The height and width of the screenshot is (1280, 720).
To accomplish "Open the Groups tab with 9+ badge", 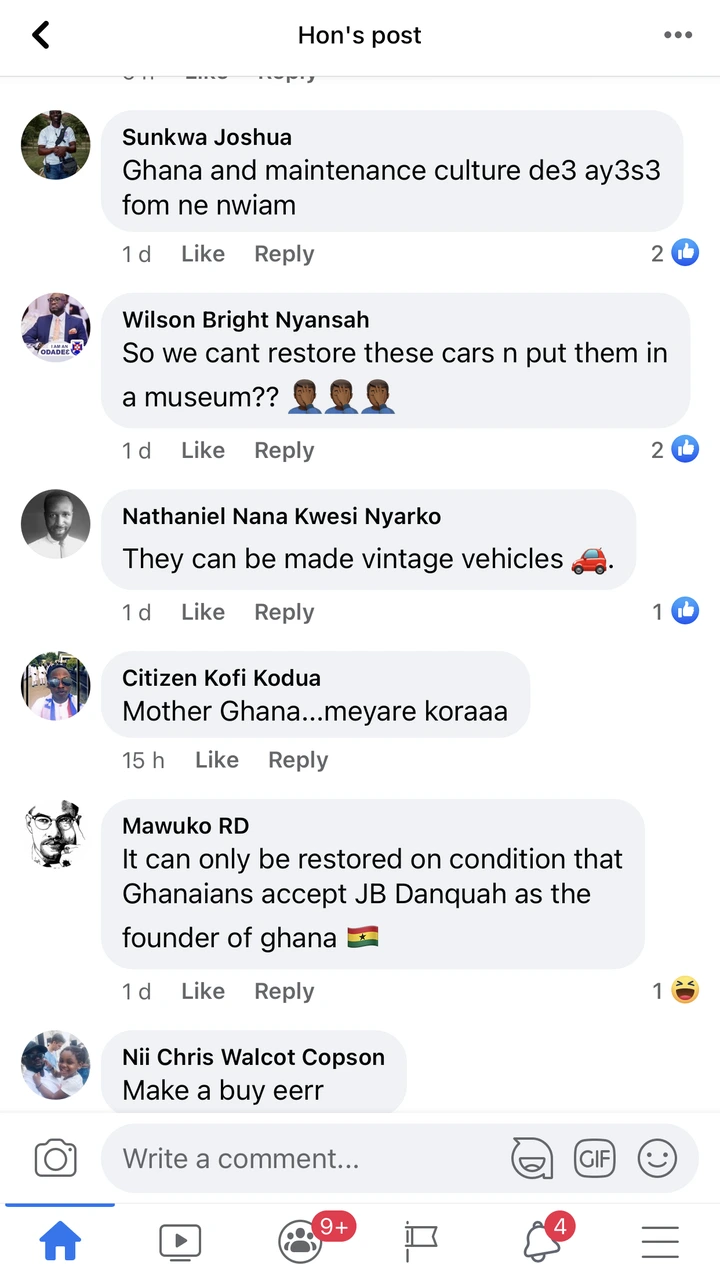I will (x=300, y=1242).
